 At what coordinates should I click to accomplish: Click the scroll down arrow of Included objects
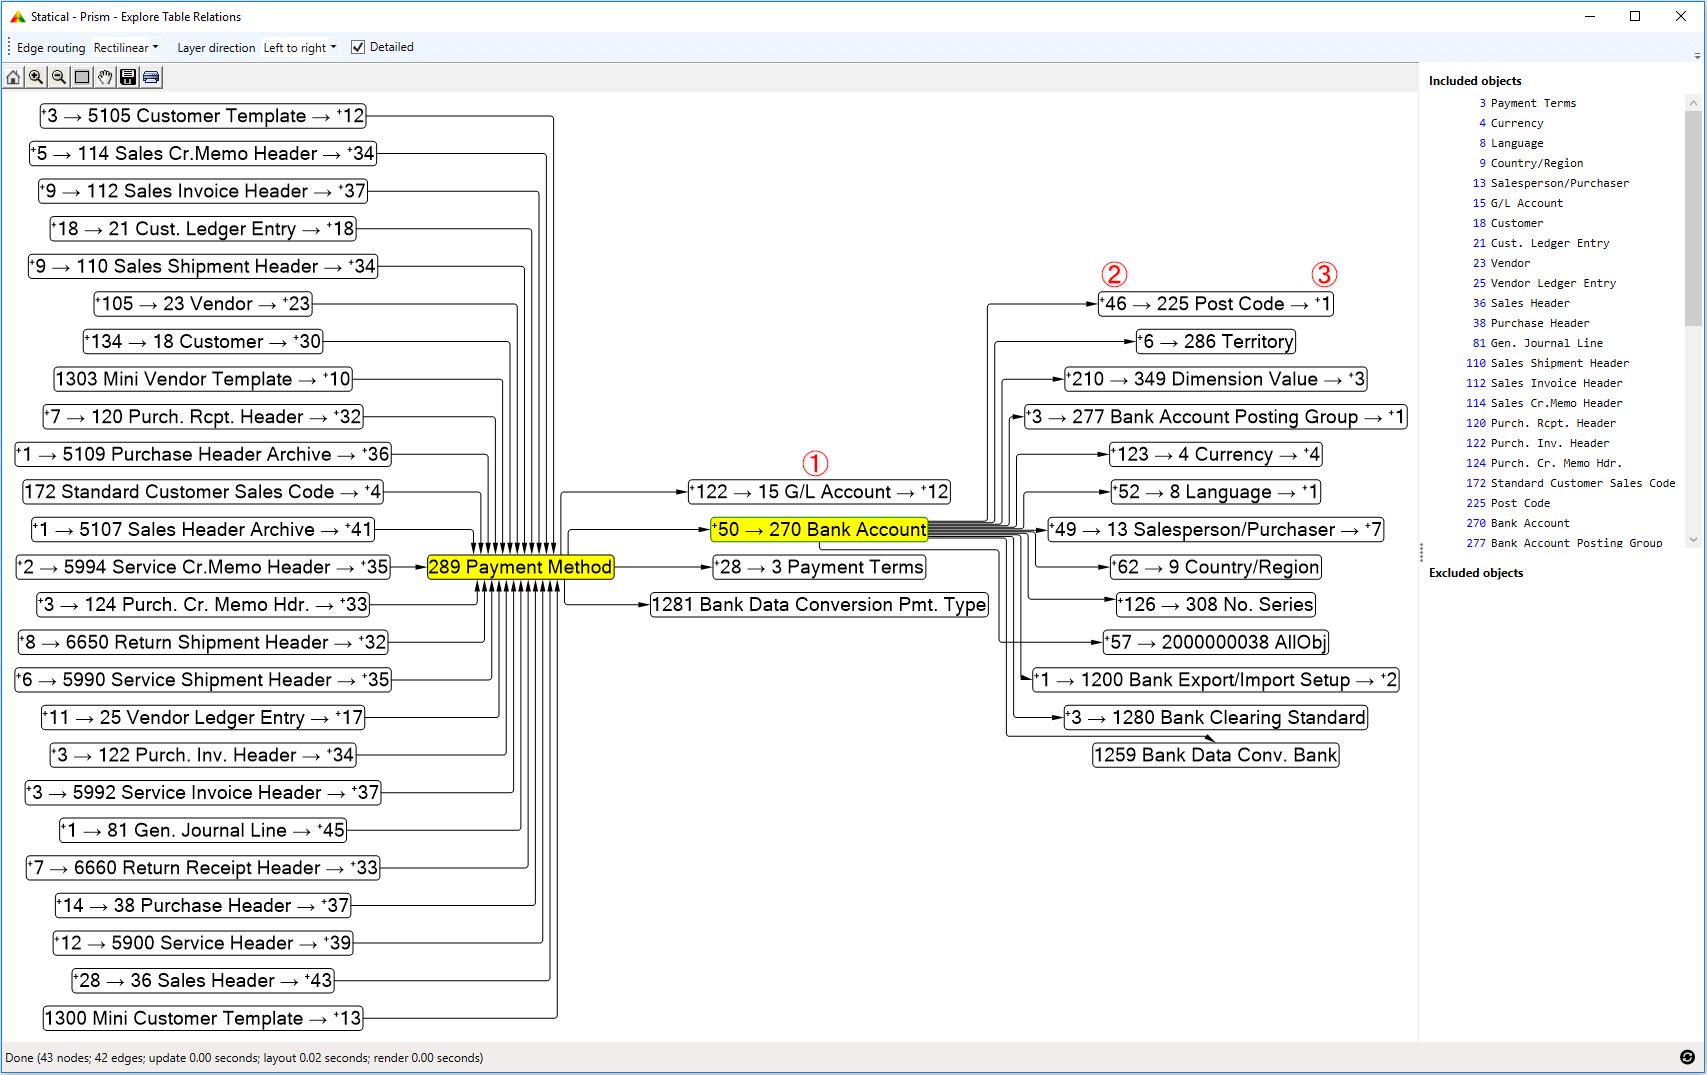click(x=1693, y=540)
